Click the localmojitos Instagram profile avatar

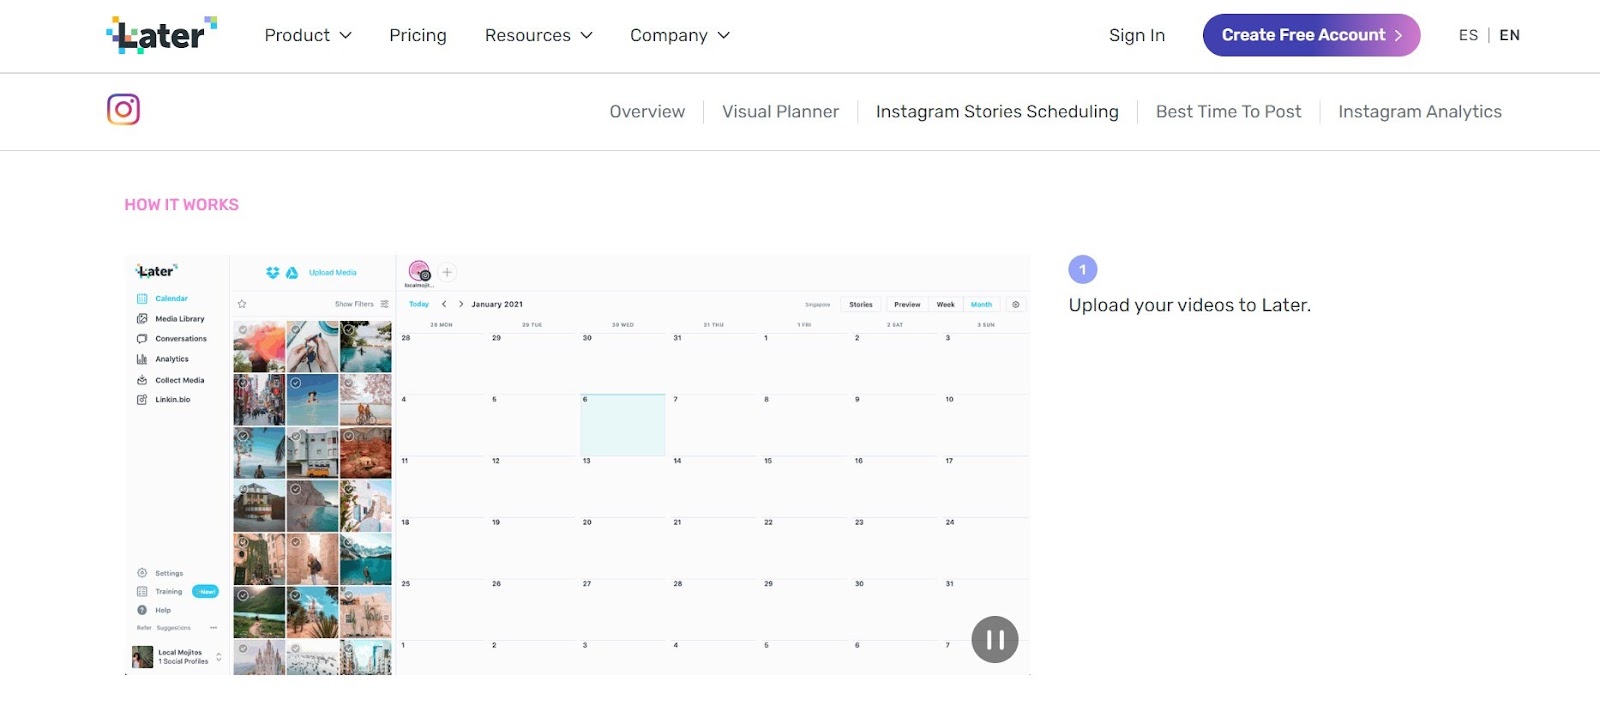[419, 272]
